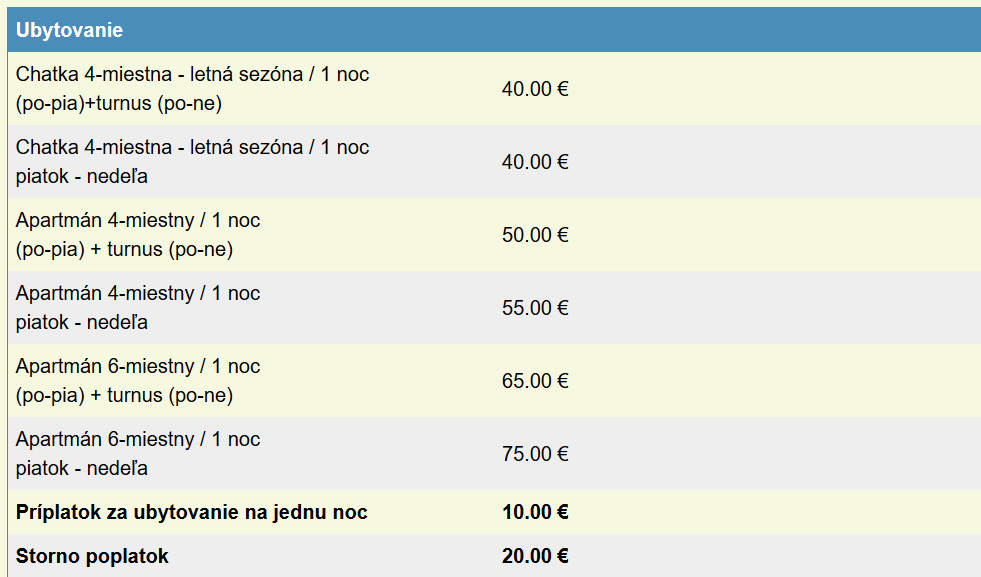Click 40.00 € price for Chatka po-pia+turnus
The width and height of the screenshot is (981, 577).
click(x=535, y=89)
